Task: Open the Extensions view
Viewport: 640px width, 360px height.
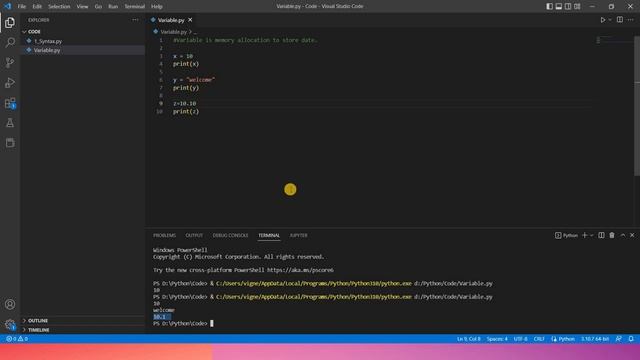Action: (10, 103)
